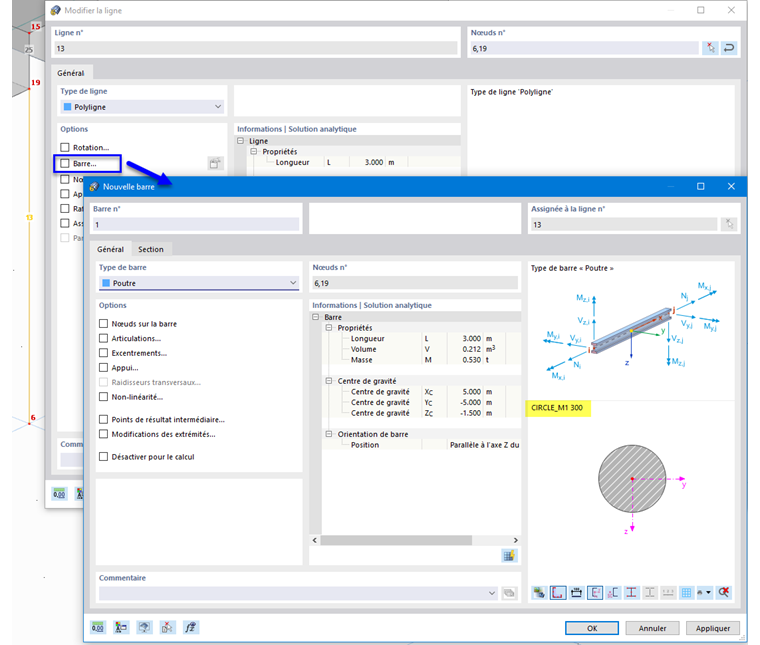Image resolution: width=760 pixels, height=645 pixels.
Task: Click the OK button
Action: [592, 628]
